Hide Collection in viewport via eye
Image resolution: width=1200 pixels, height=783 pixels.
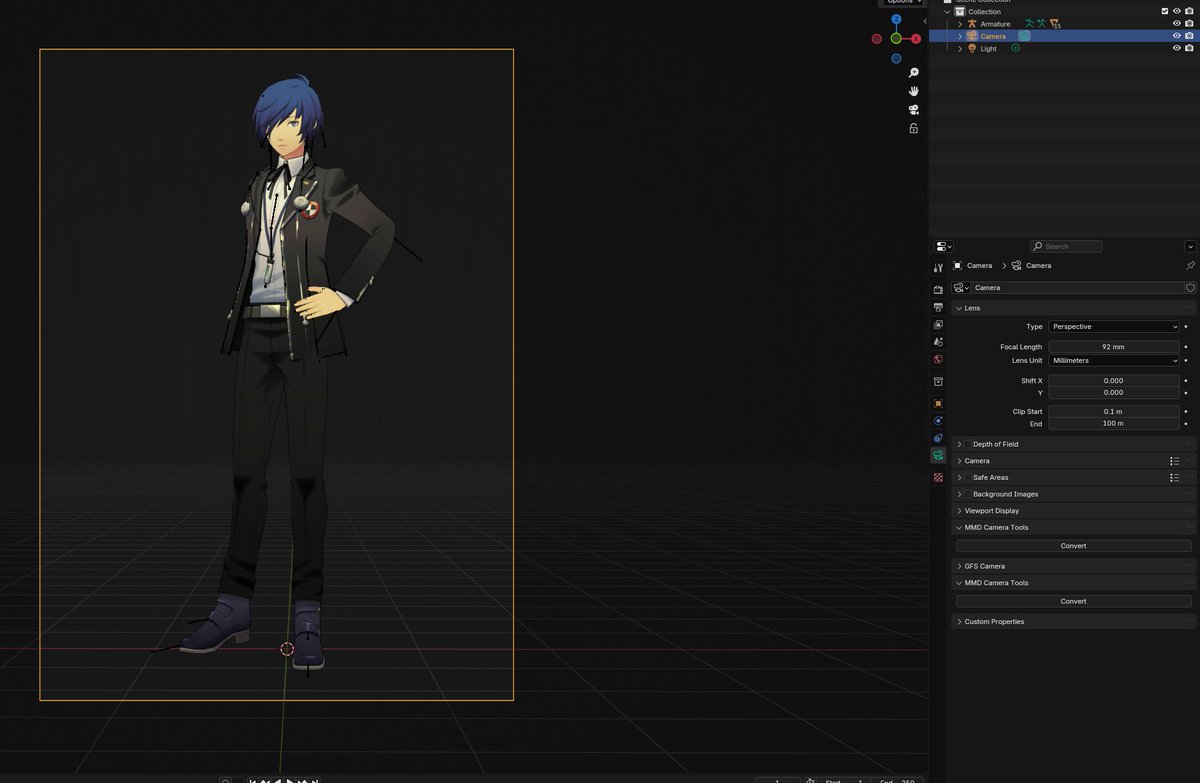[x=1177, y=11]
